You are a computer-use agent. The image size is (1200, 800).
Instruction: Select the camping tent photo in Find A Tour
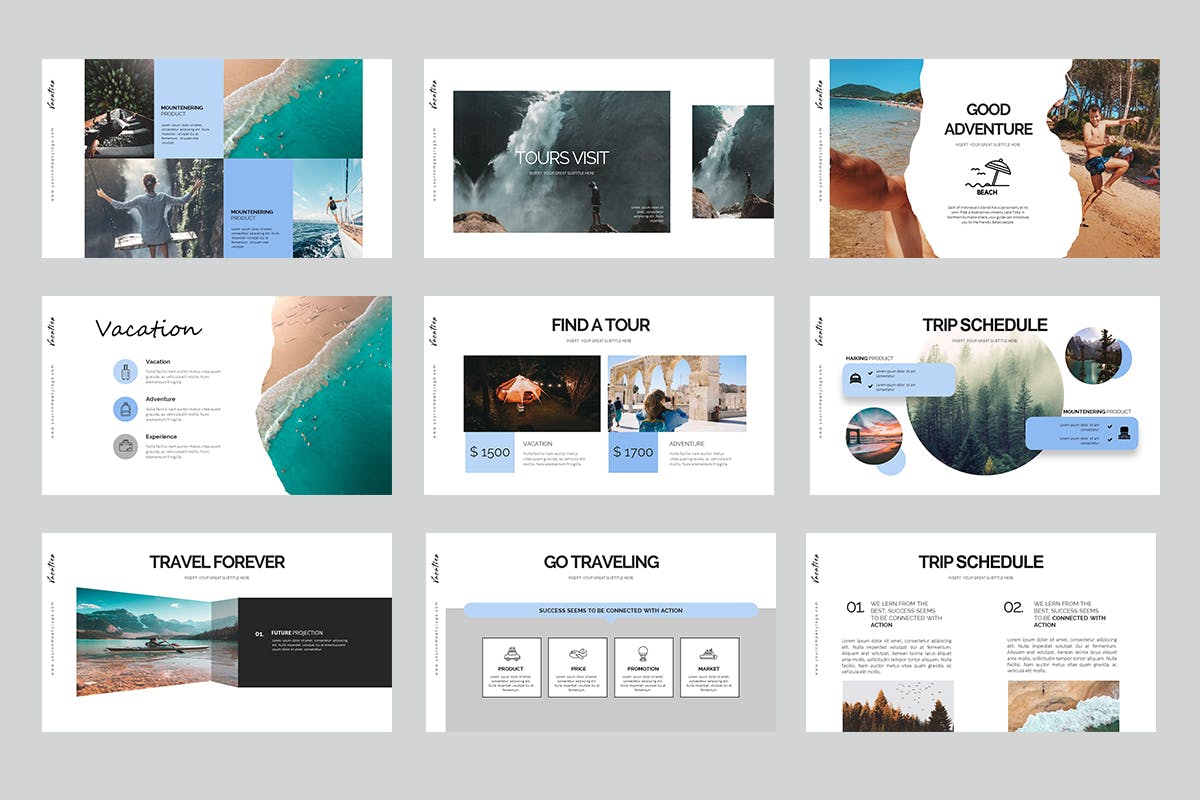coord(532,393)
